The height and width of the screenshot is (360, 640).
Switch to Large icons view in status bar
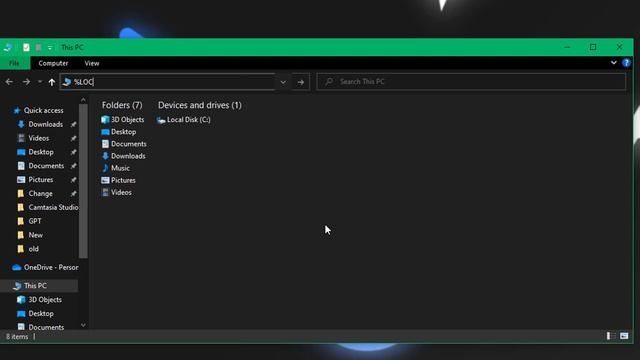point(624,336)
